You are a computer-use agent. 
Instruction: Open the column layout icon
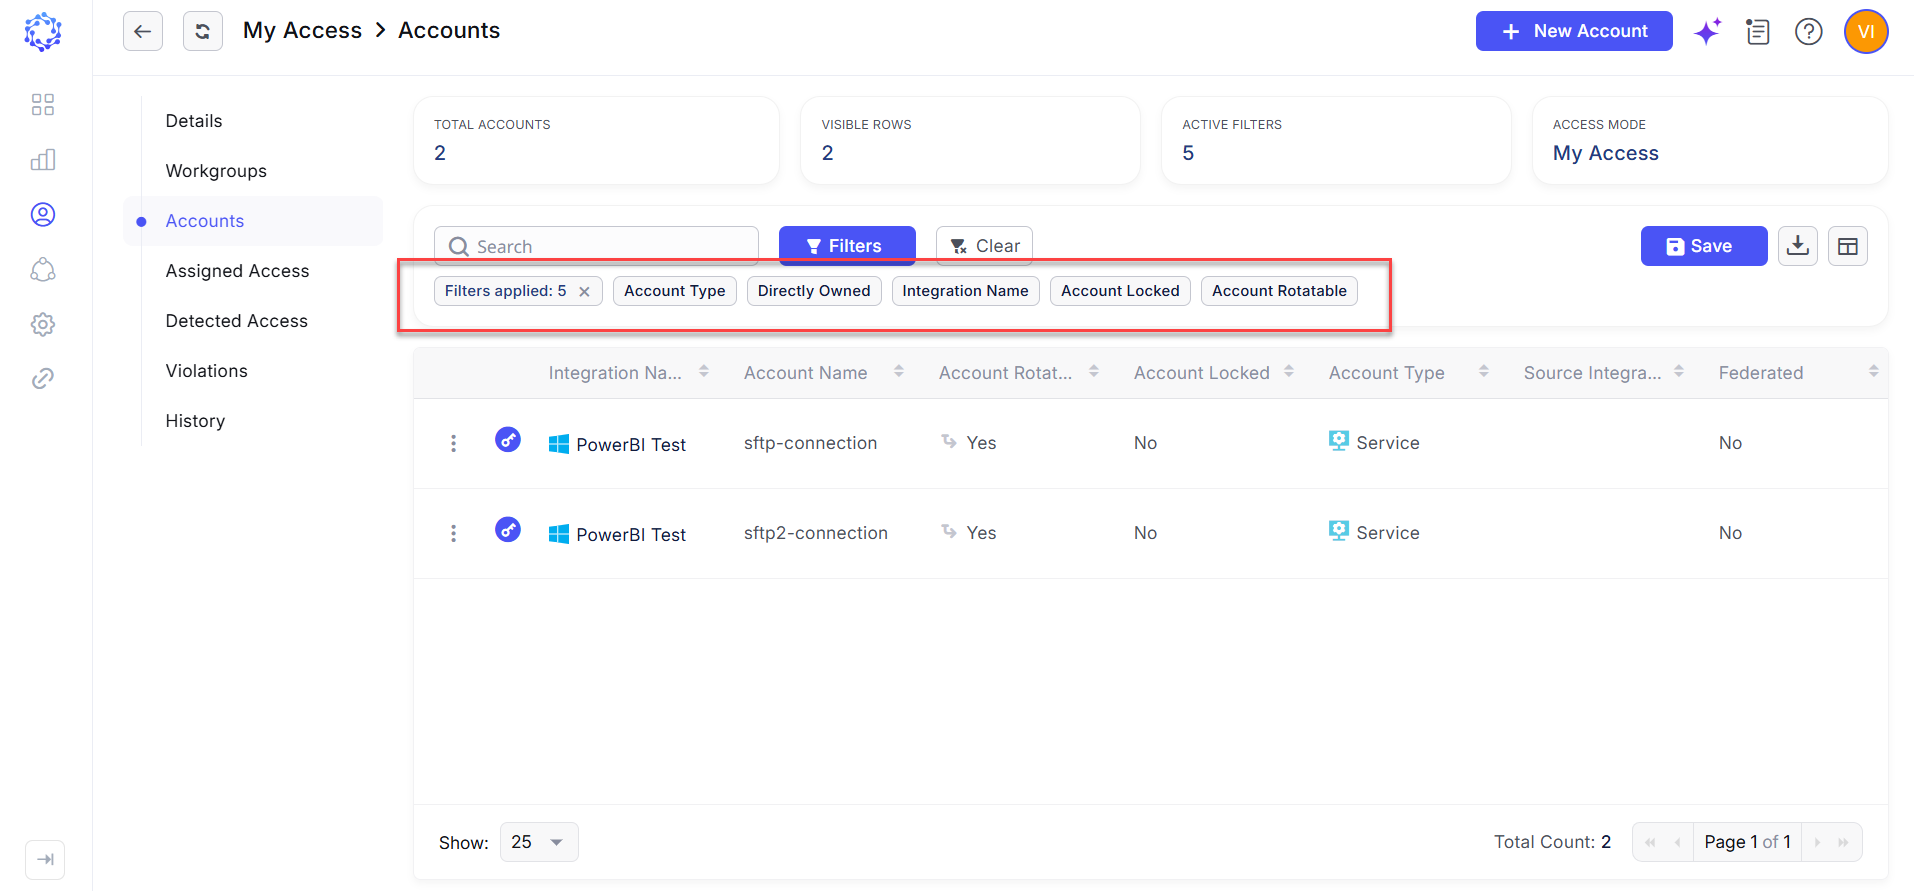click(1848, 246)
